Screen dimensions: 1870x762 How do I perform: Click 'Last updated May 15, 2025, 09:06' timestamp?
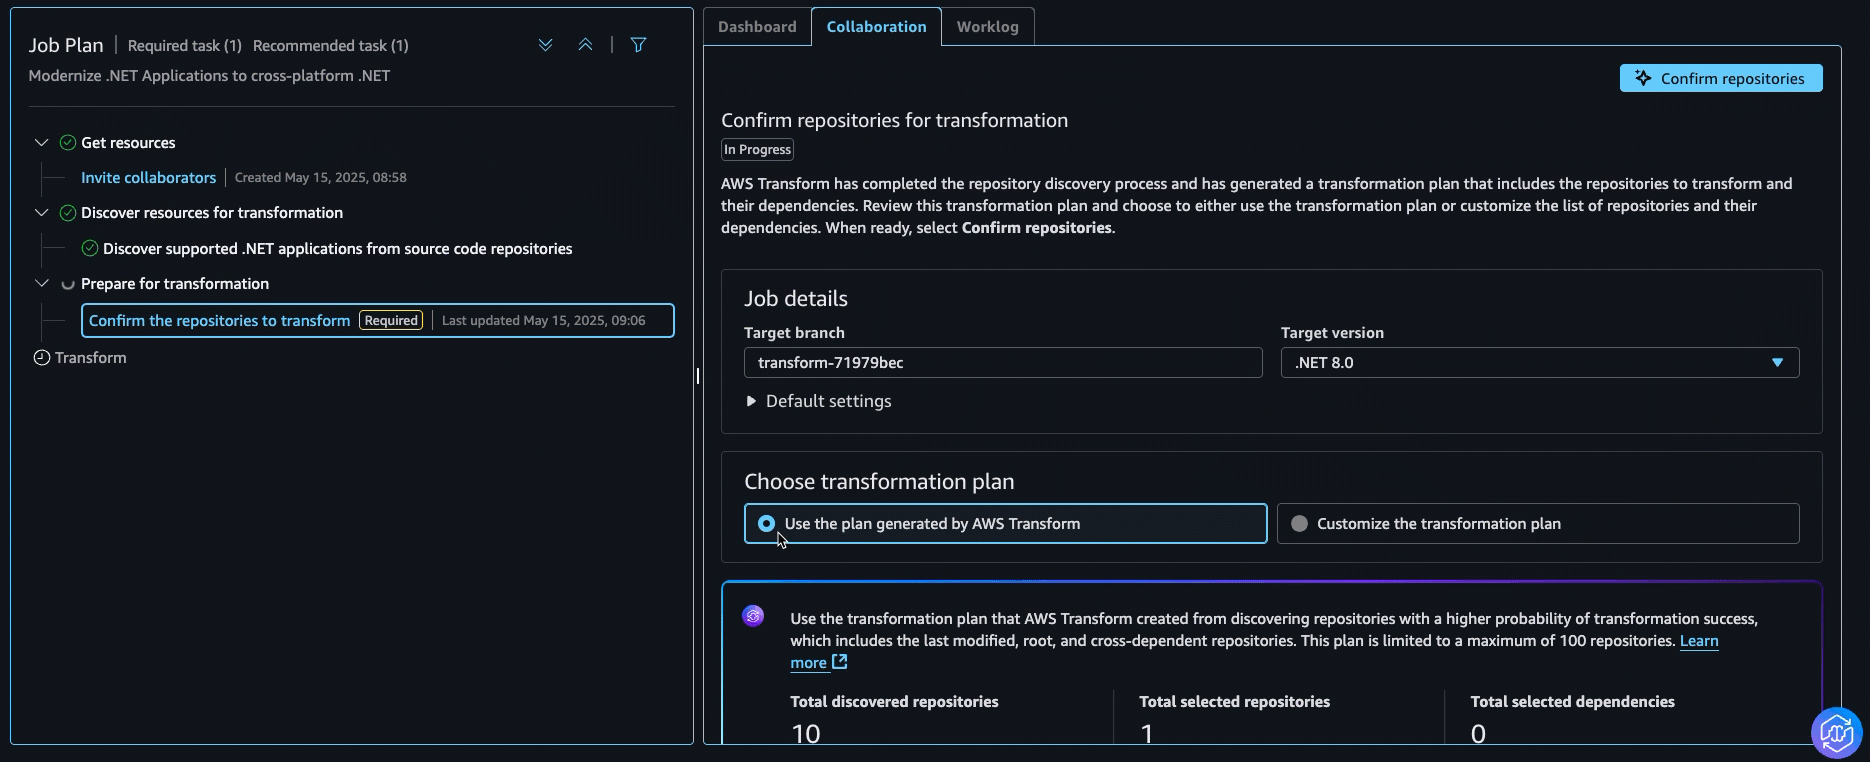coord(544,321)
